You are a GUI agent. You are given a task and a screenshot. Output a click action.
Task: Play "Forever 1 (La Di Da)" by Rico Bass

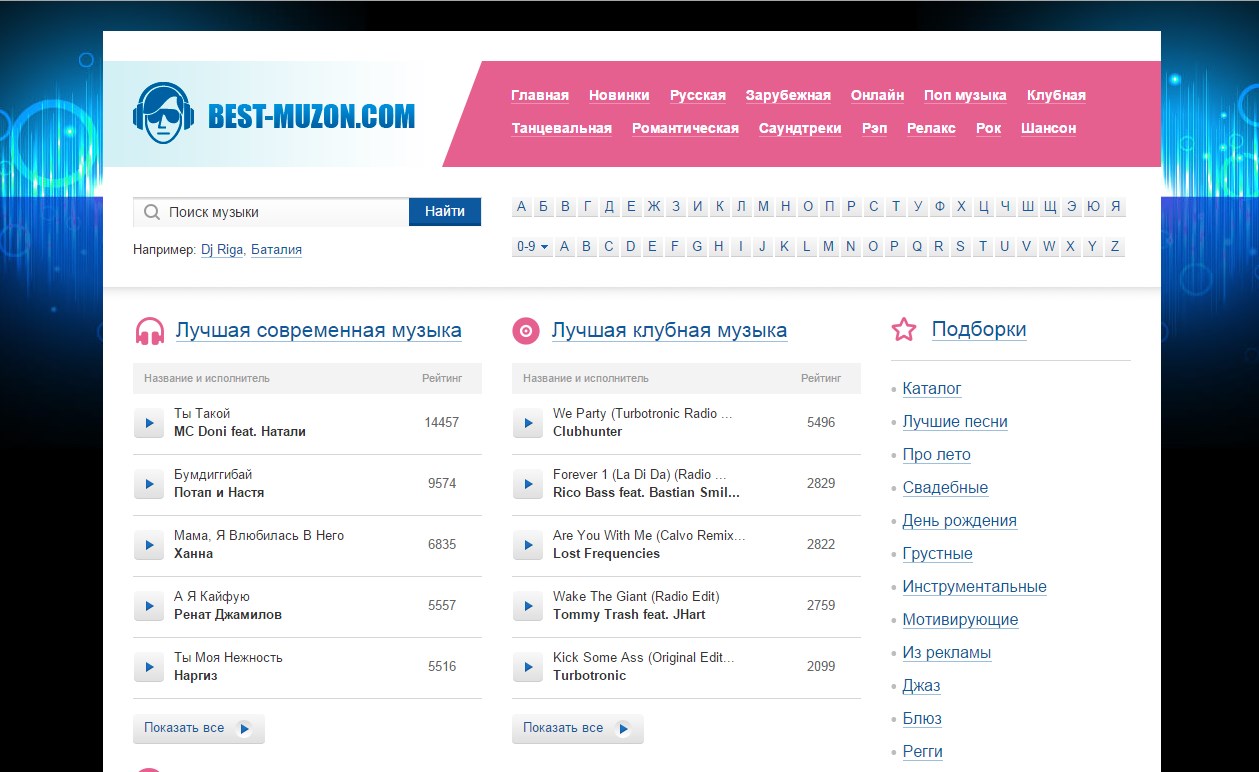point(528,484)
